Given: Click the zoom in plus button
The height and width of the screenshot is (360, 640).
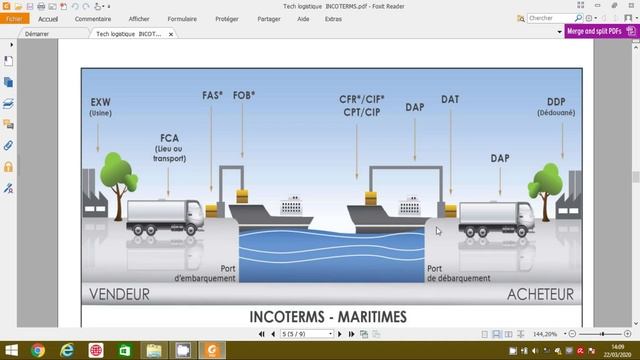Looking at the screenshot, I should (x=628, y=334).
